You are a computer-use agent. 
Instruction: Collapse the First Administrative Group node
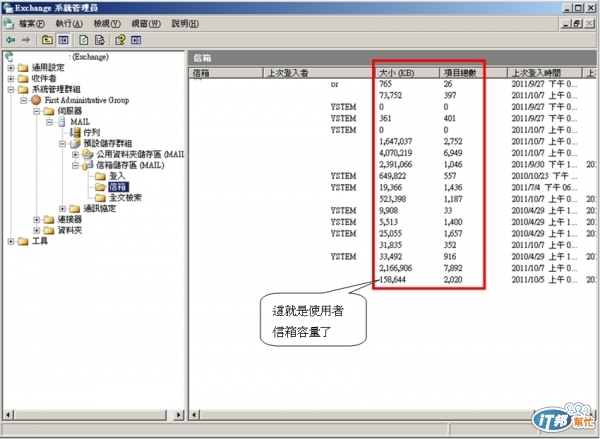point(24,100)
